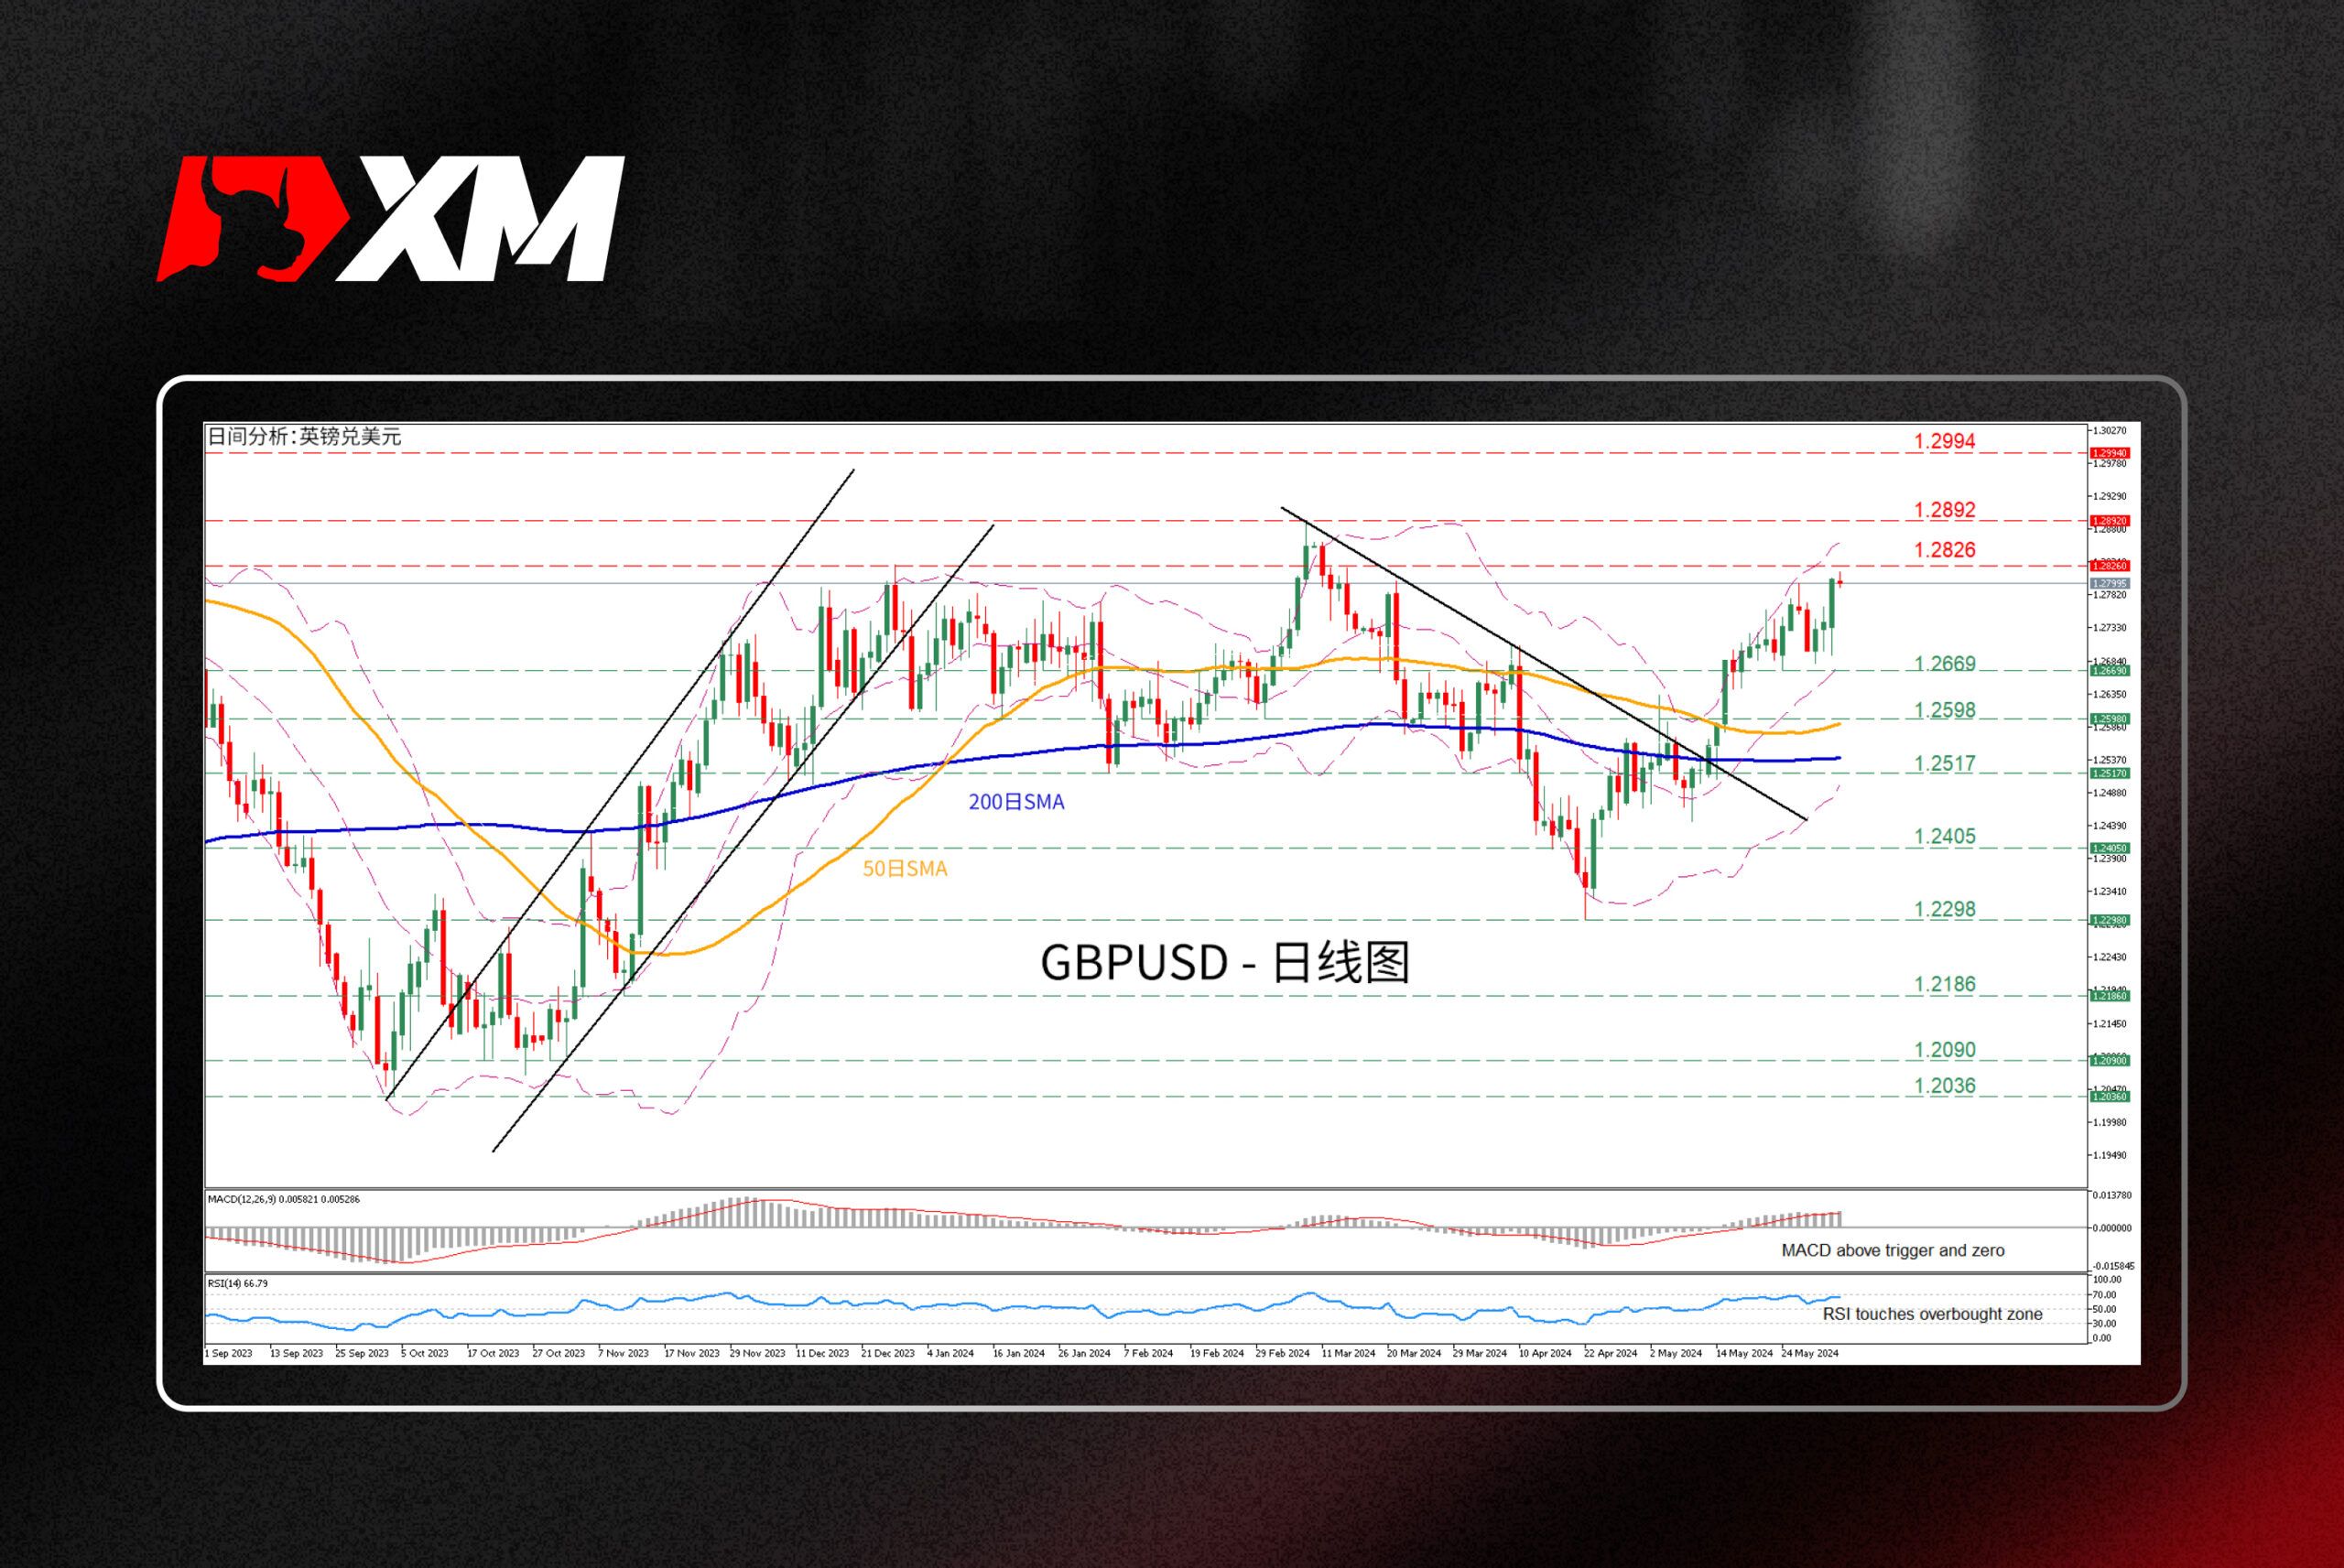Click the green 1.25170 price tag on axis

2108,773
